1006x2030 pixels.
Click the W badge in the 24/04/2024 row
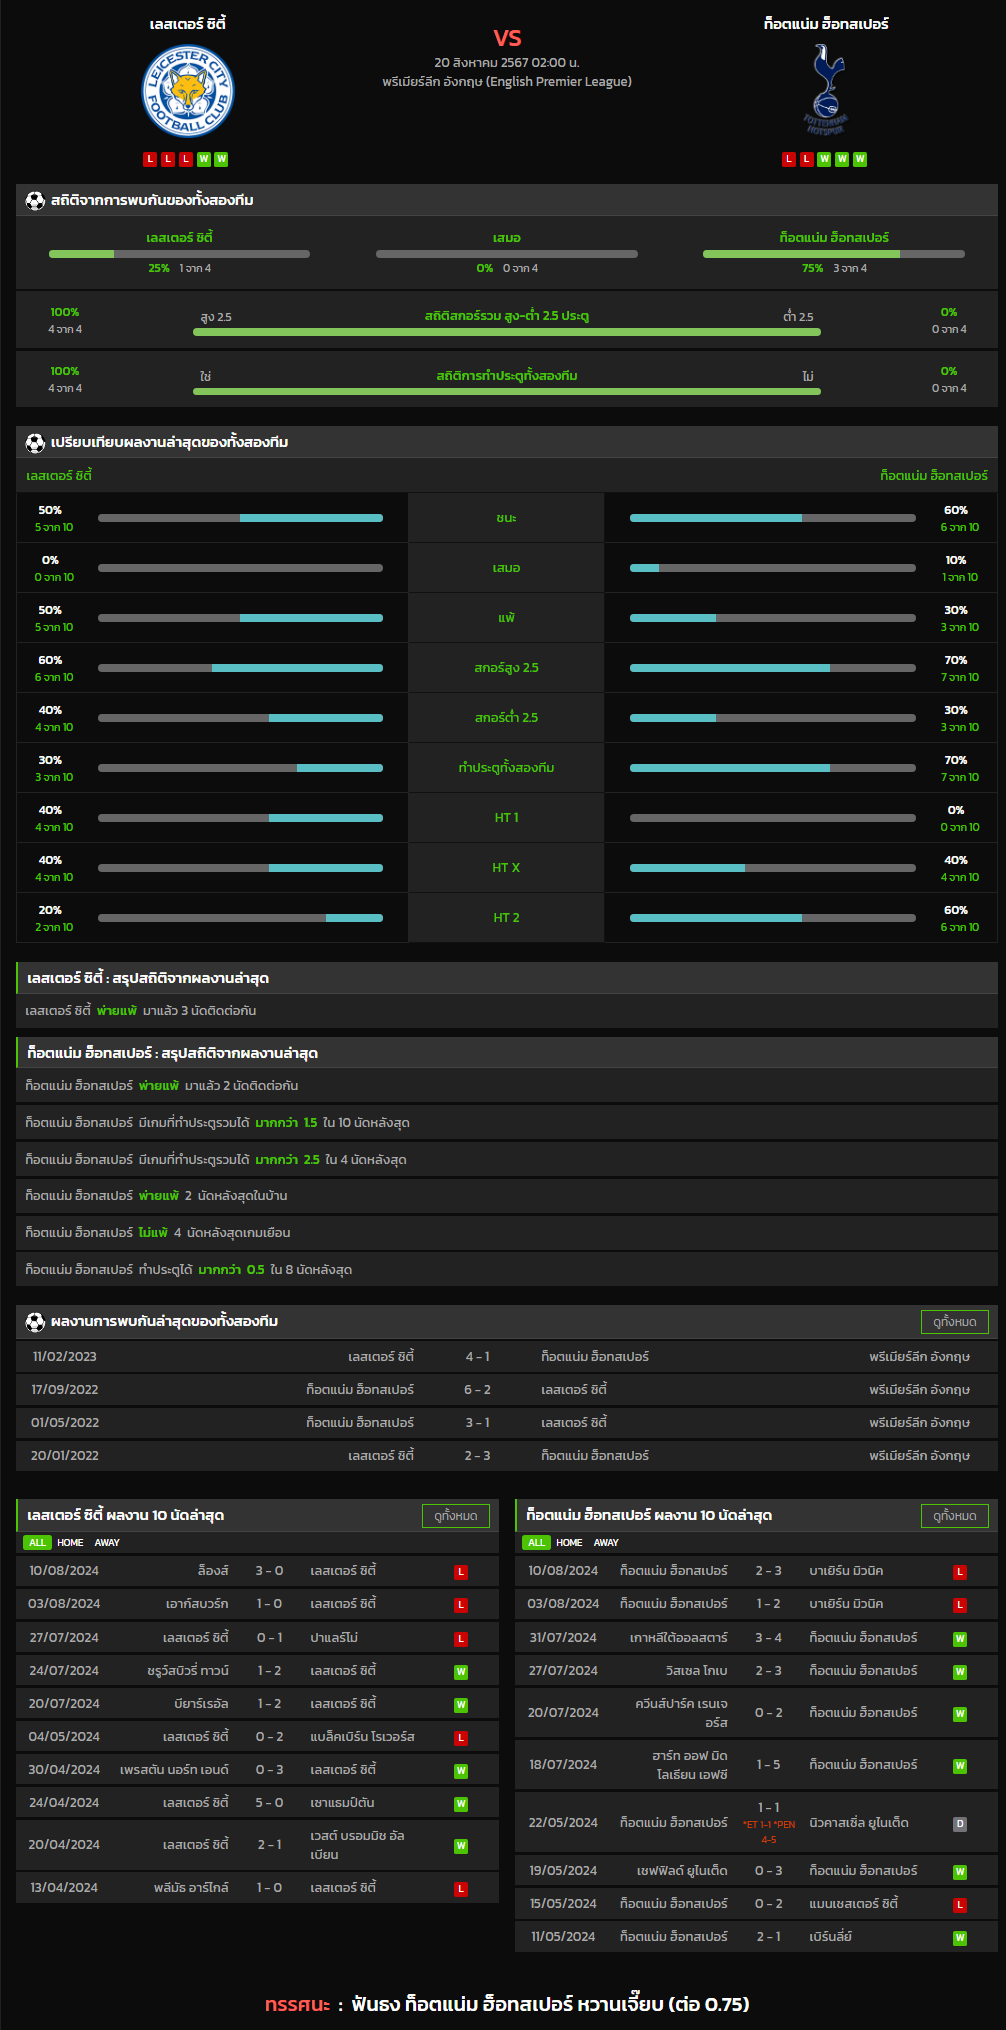pos(461,1804)
